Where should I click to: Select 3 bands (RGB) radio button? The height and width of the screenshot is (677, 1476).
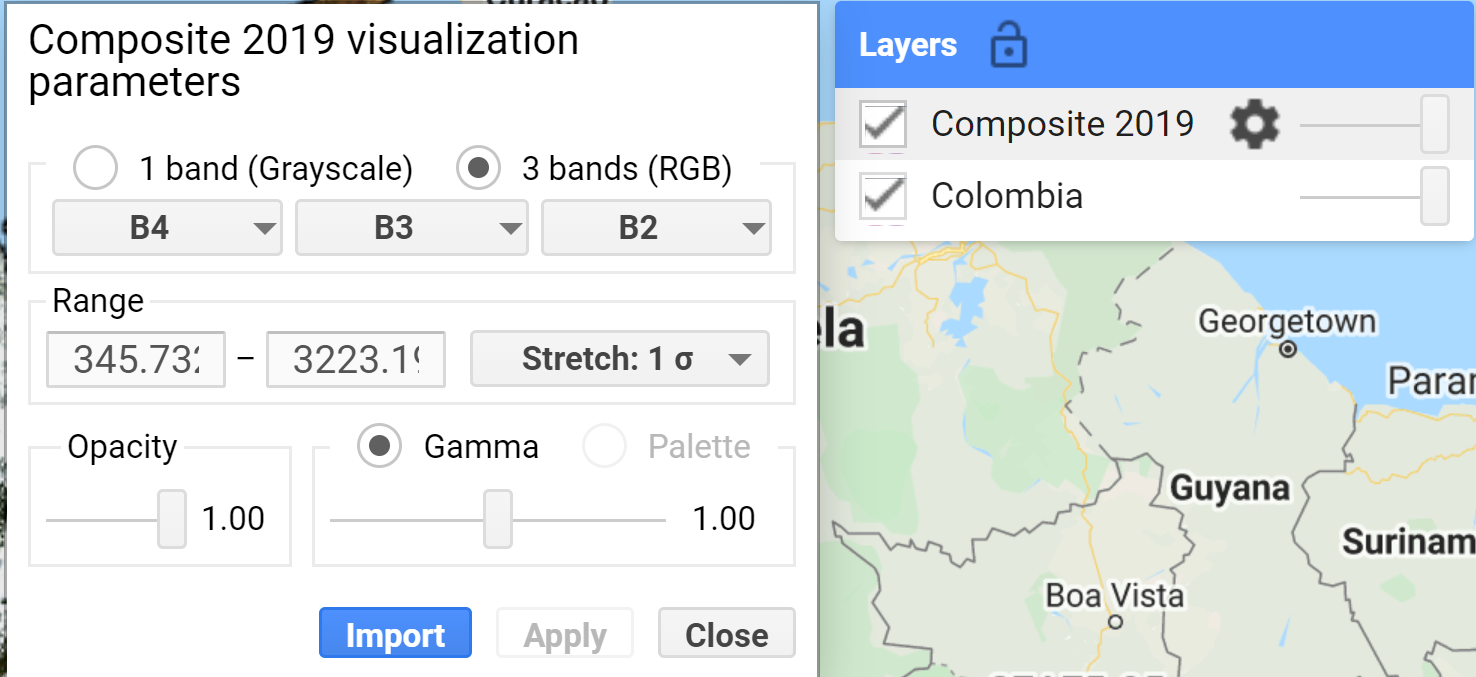479,169
